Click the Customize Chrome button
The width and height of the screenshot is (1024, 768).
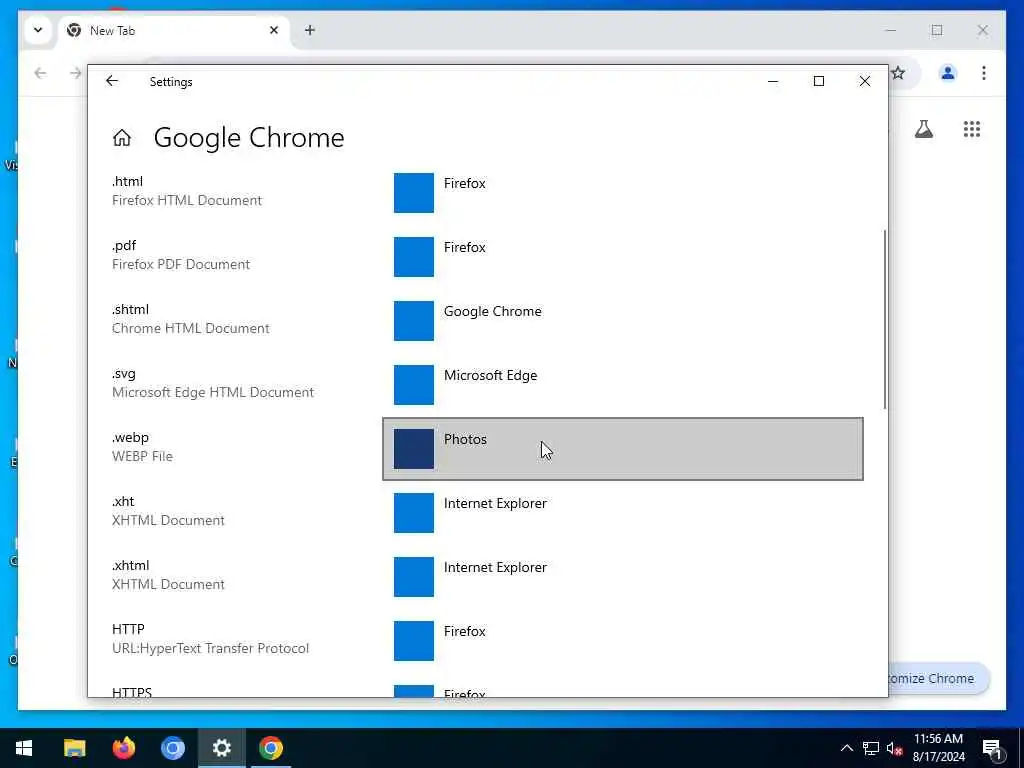coord(938,679)
